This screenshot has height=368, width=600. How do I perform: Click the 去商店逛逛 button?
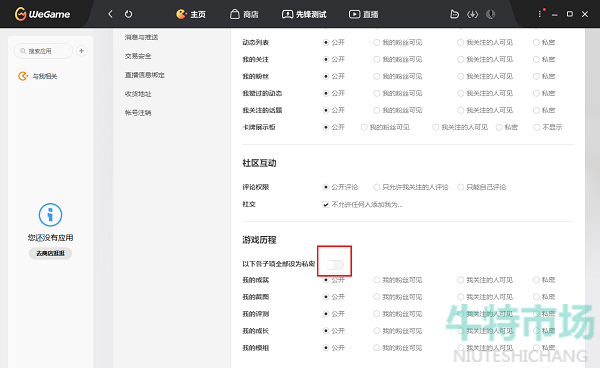click(x=51, y=253)
